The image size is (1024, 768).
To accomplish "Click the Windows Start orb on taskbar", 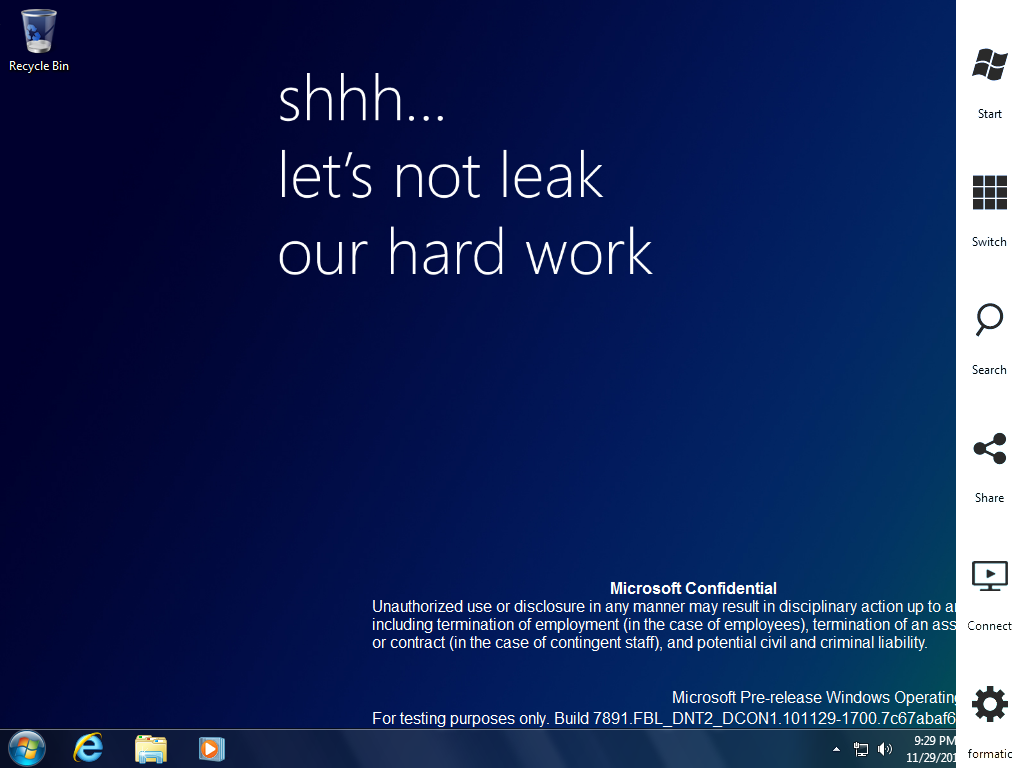I will (27, 748).
